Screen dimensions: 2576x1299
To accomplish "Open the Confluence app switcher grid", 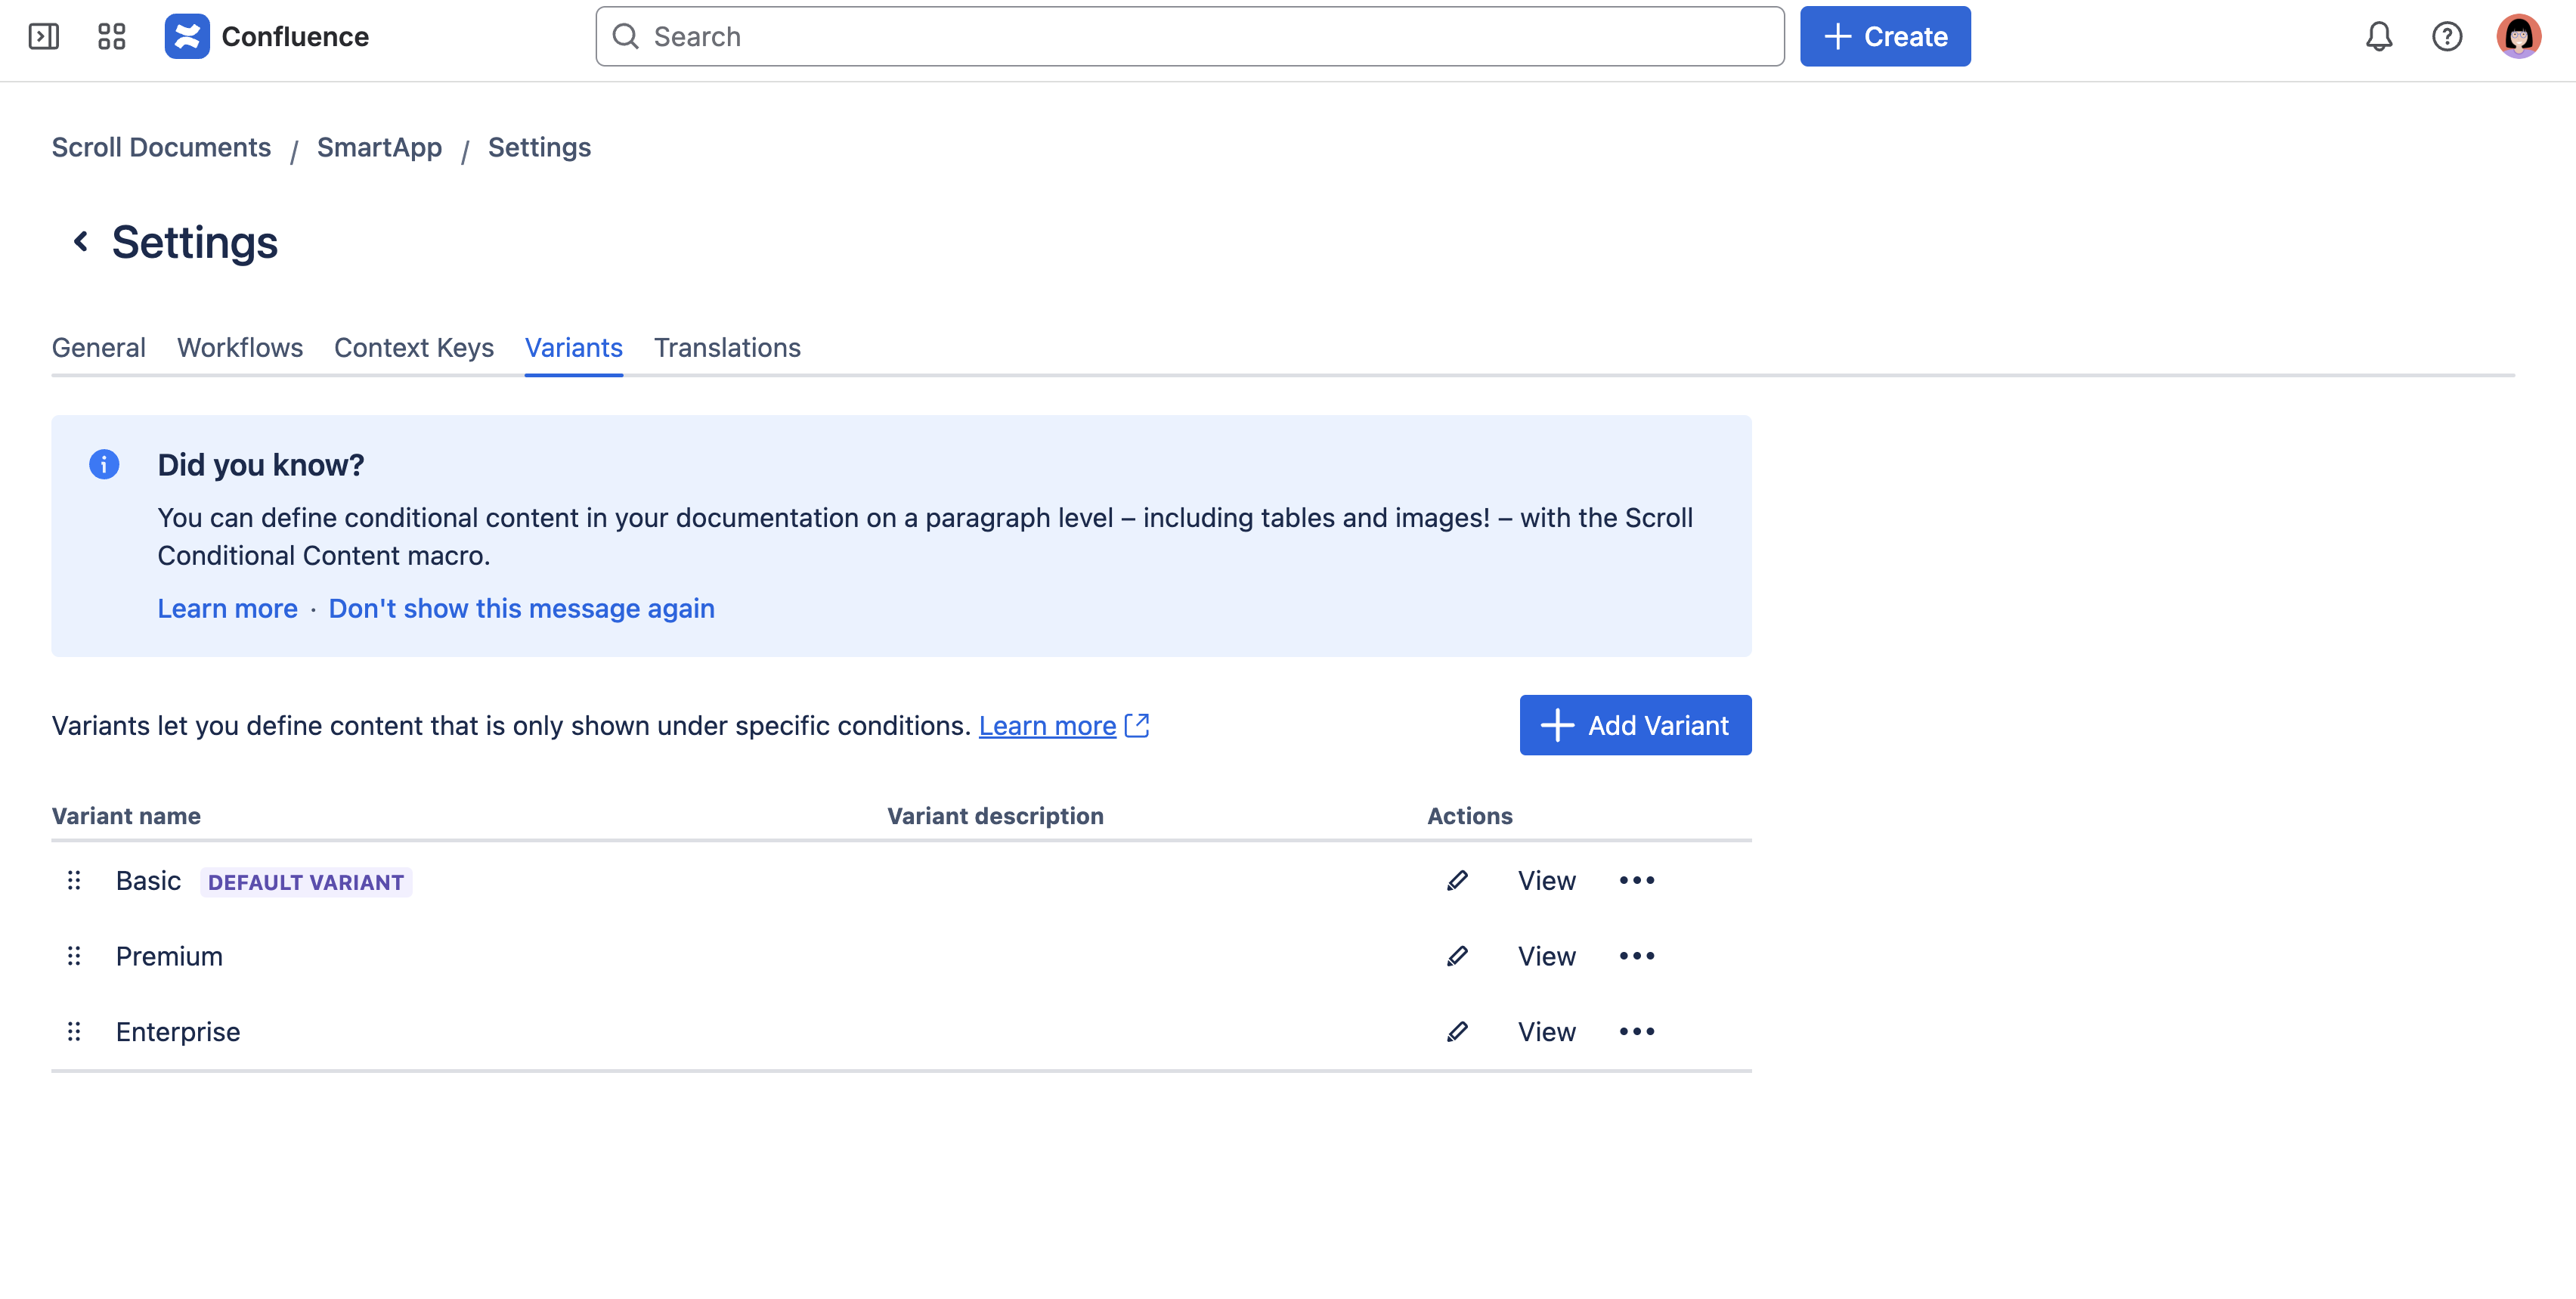I will 111,36.
